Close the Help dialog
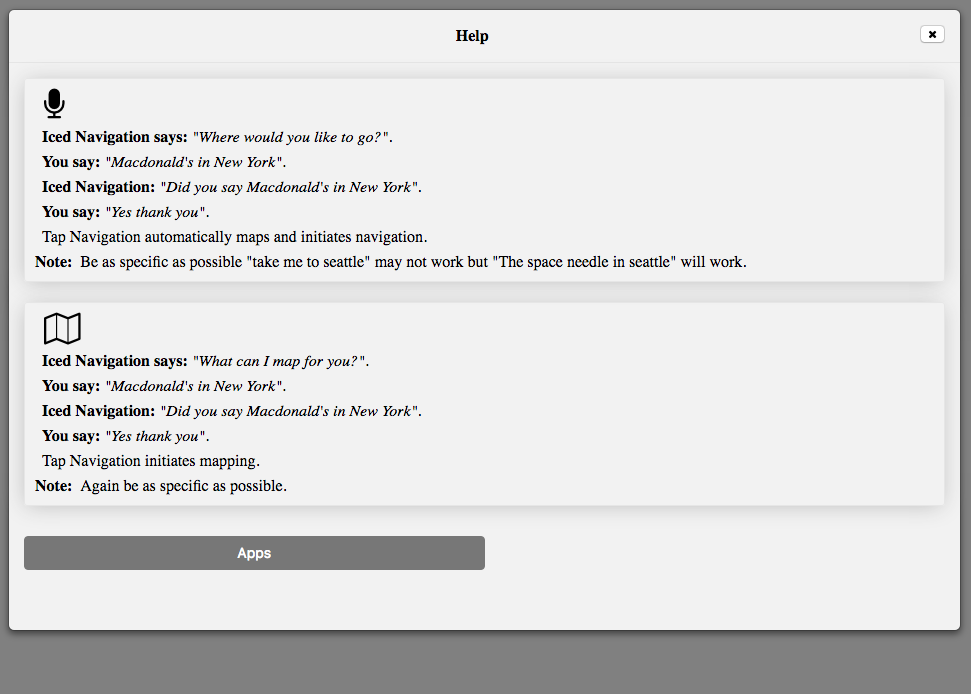 [932, 34]
